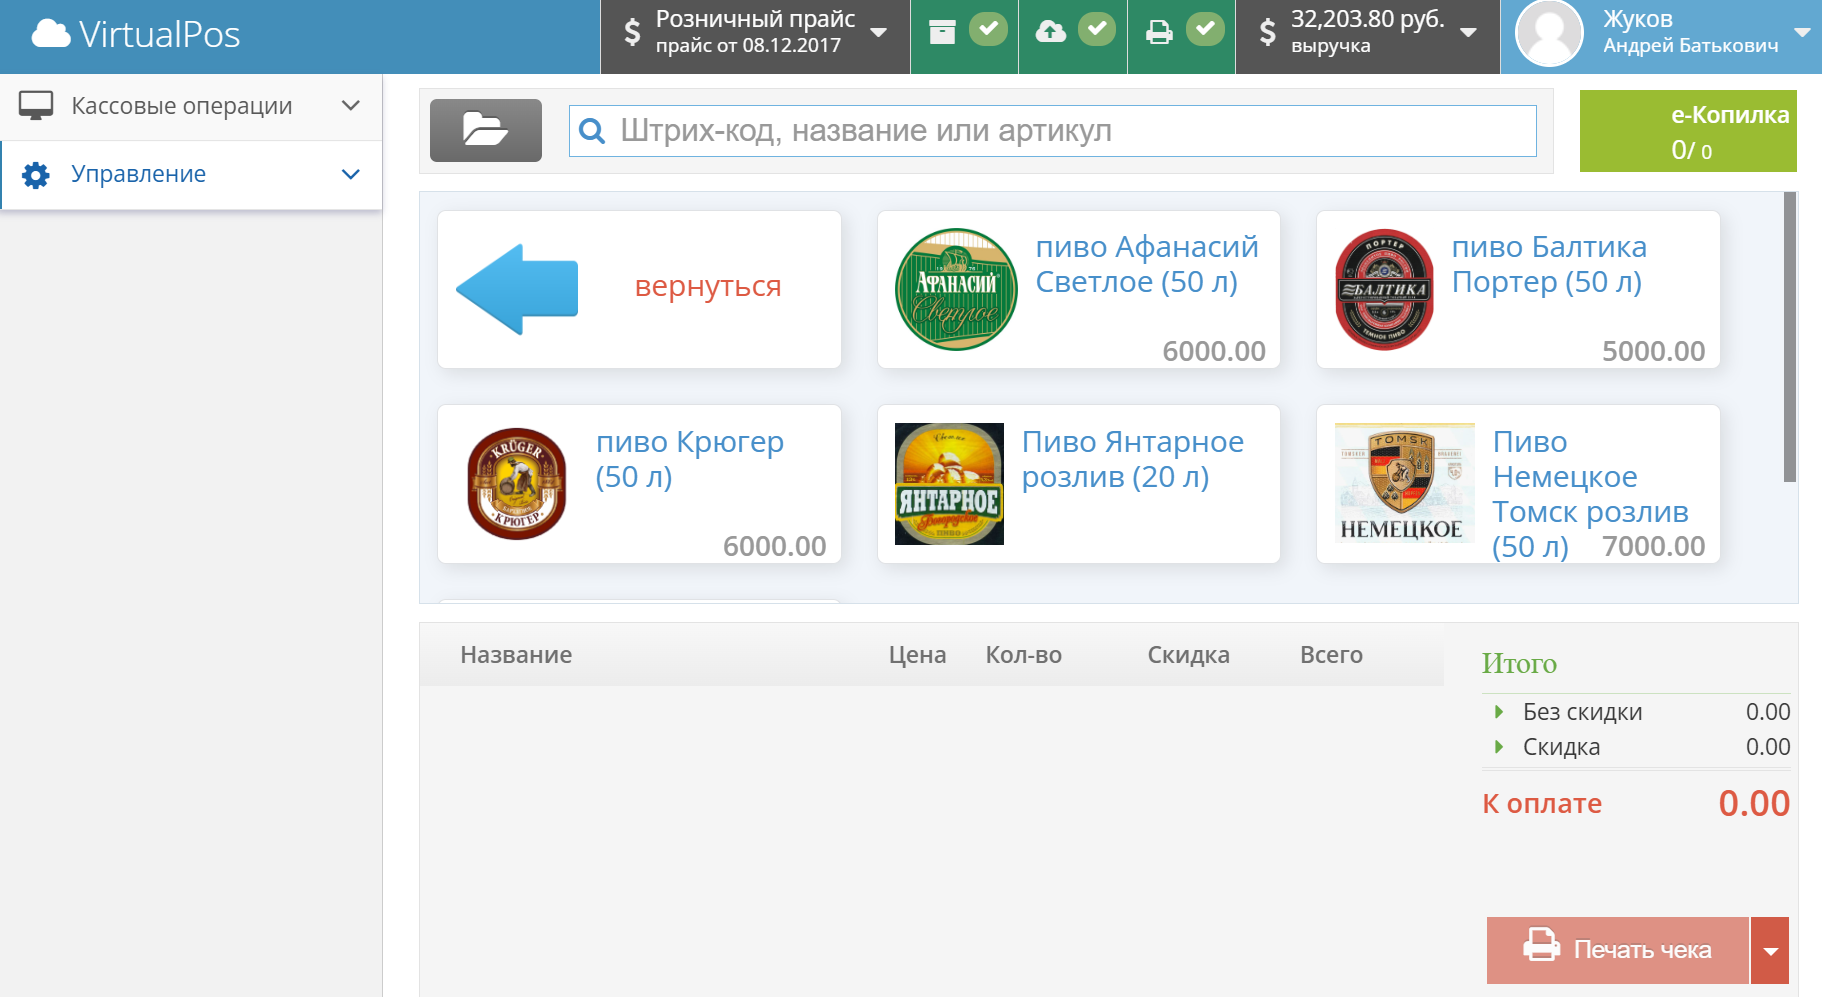1822x997 pixels.
Task: Click the dollar icon beside Розничный прайс
Action: 632,32
